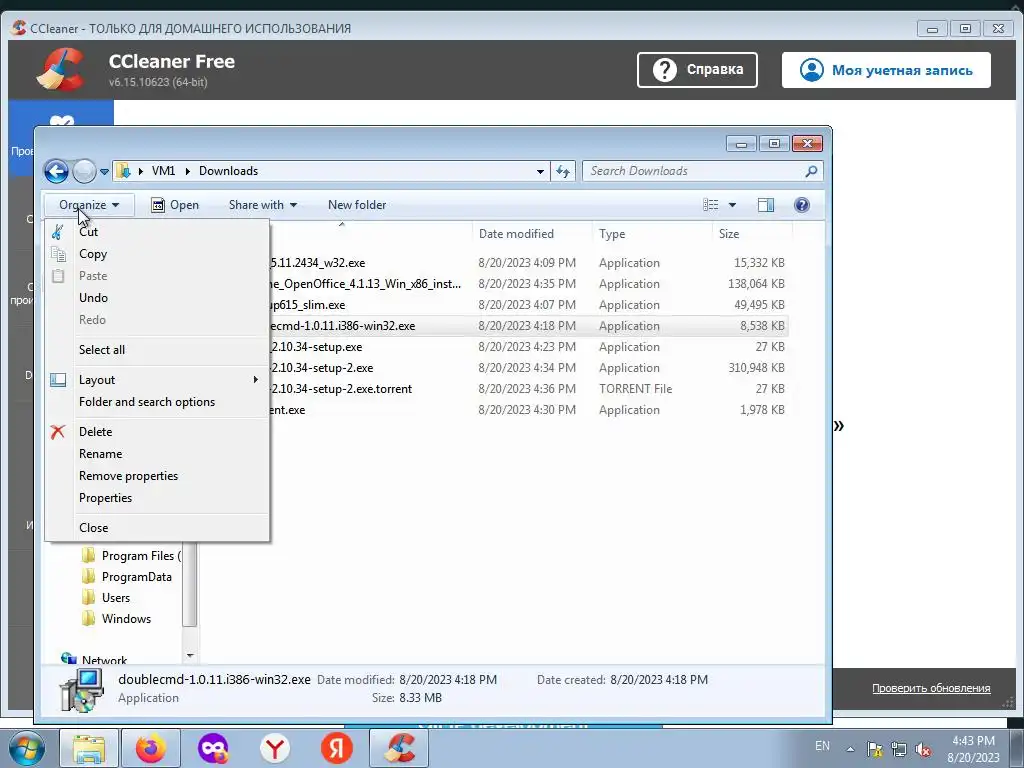Choose Undo from Organize menu
1024x768 pixels.
coord(157,298)
